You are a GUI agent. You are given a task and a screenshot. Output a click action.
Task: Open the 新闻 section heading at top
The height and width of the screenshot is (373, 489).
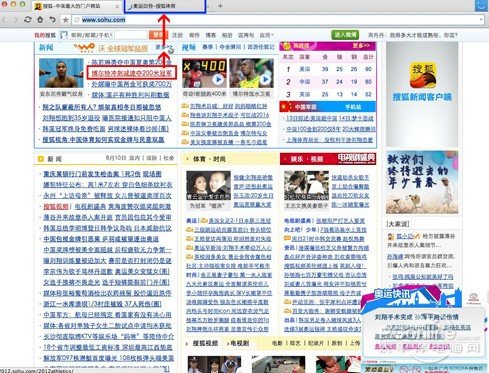[x=46, y=48]
